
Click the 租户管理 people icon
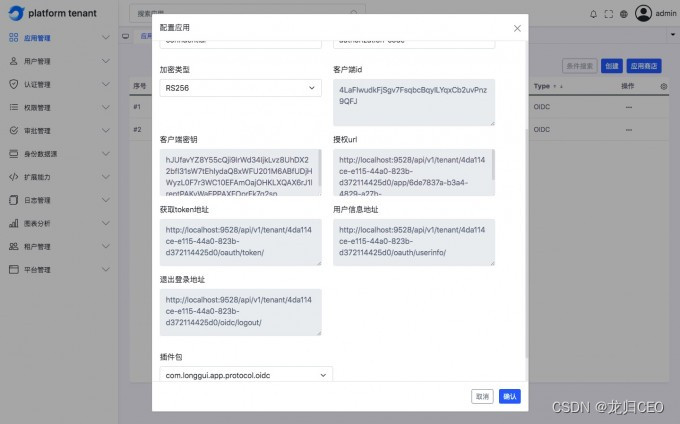[x=13, y=246]
